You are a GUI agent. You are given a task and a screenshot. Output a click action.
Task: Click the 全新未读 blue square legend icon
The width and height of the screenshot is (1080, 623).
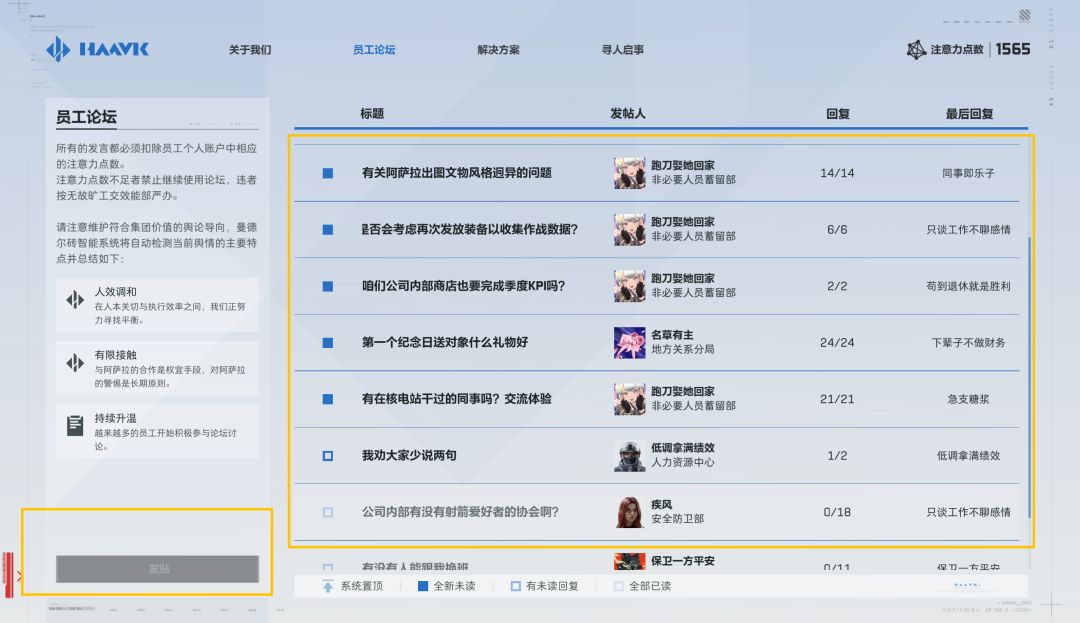(x=423, y=587)
